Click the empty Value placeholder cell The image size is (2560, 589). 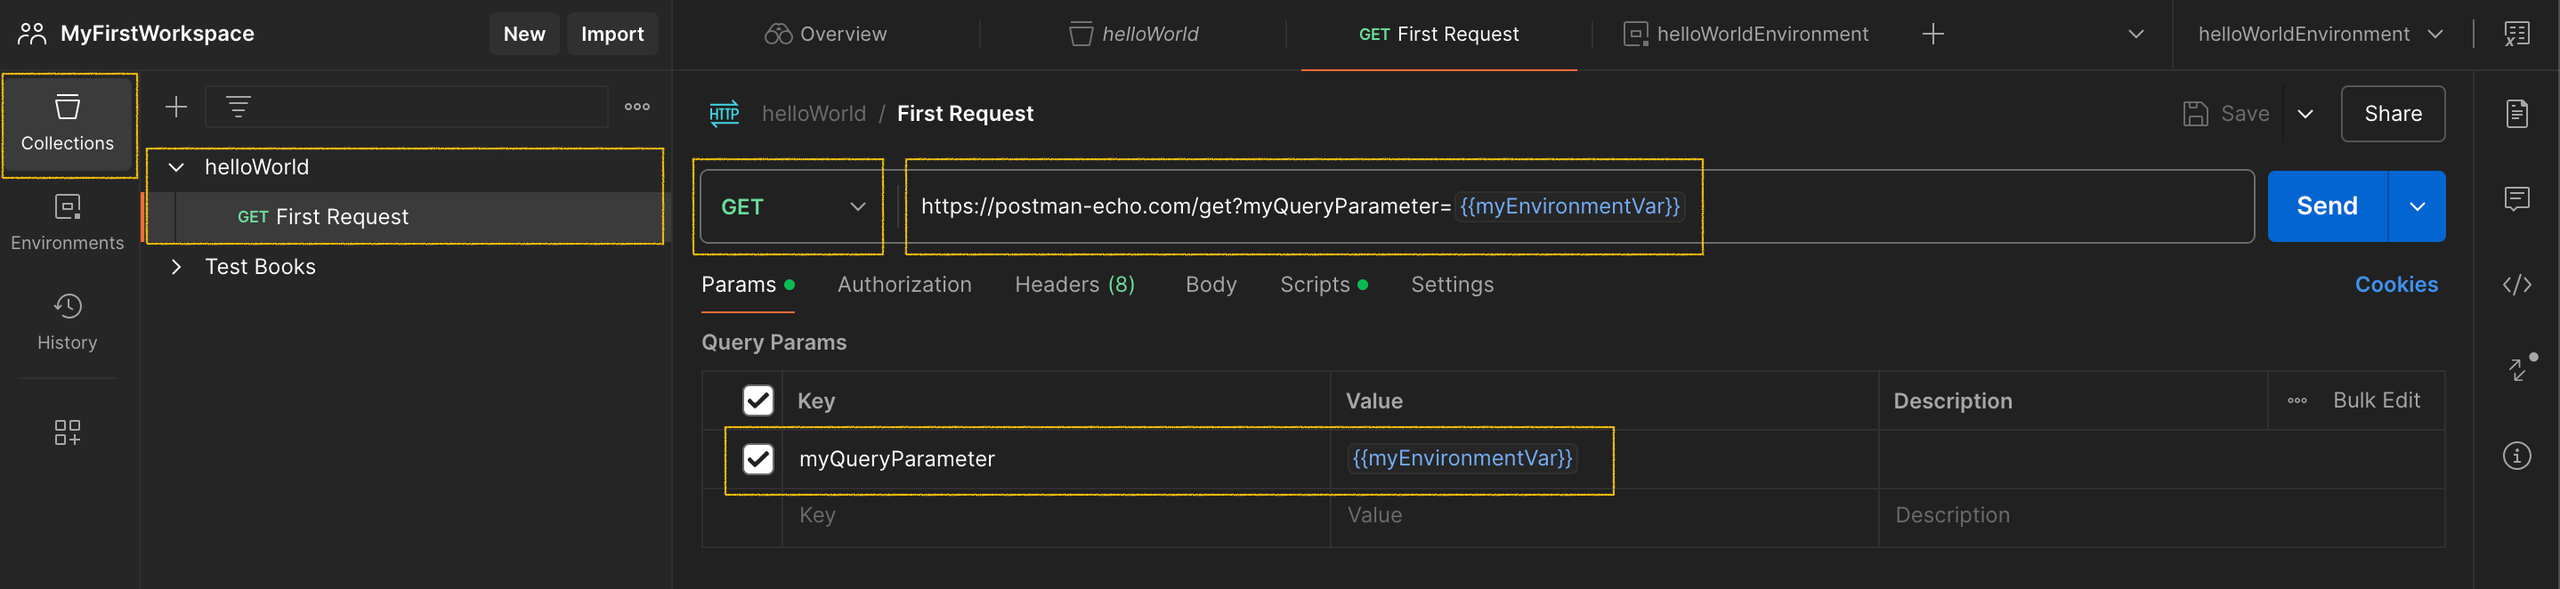(1604, 516)
